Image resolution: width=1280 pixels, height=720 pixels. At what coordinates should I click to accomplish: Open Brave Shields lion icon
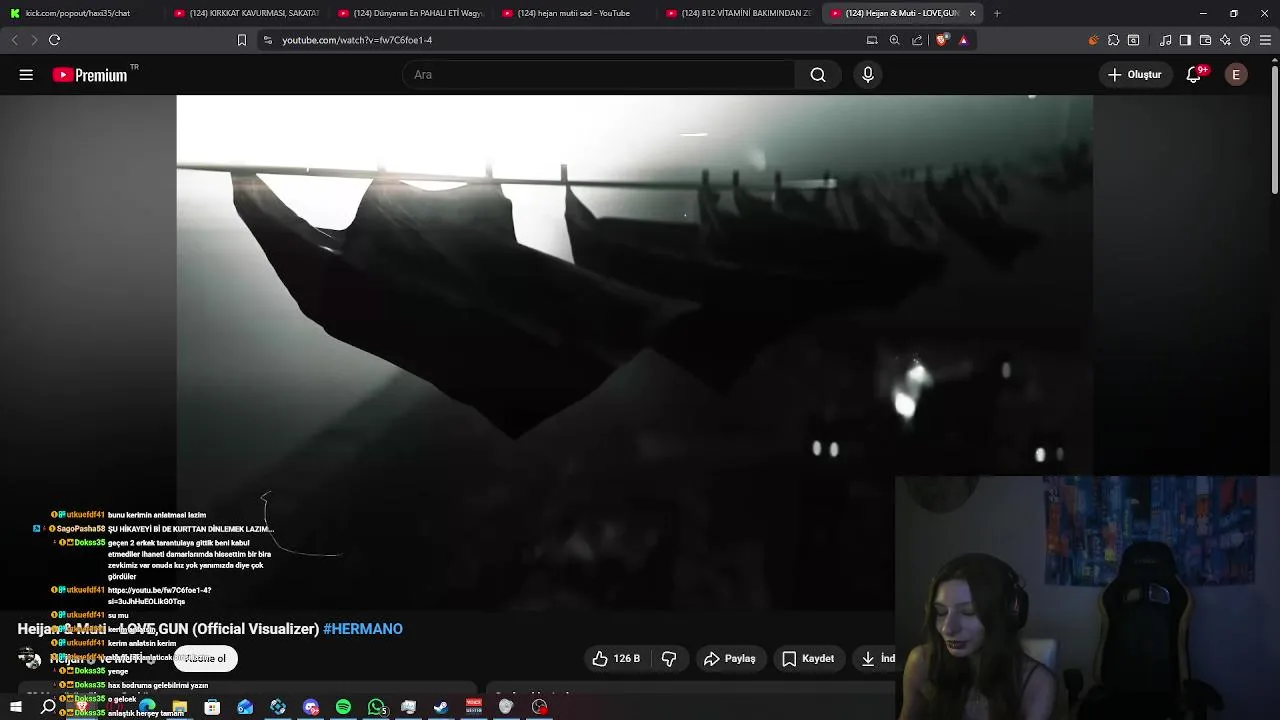point(942,40)
